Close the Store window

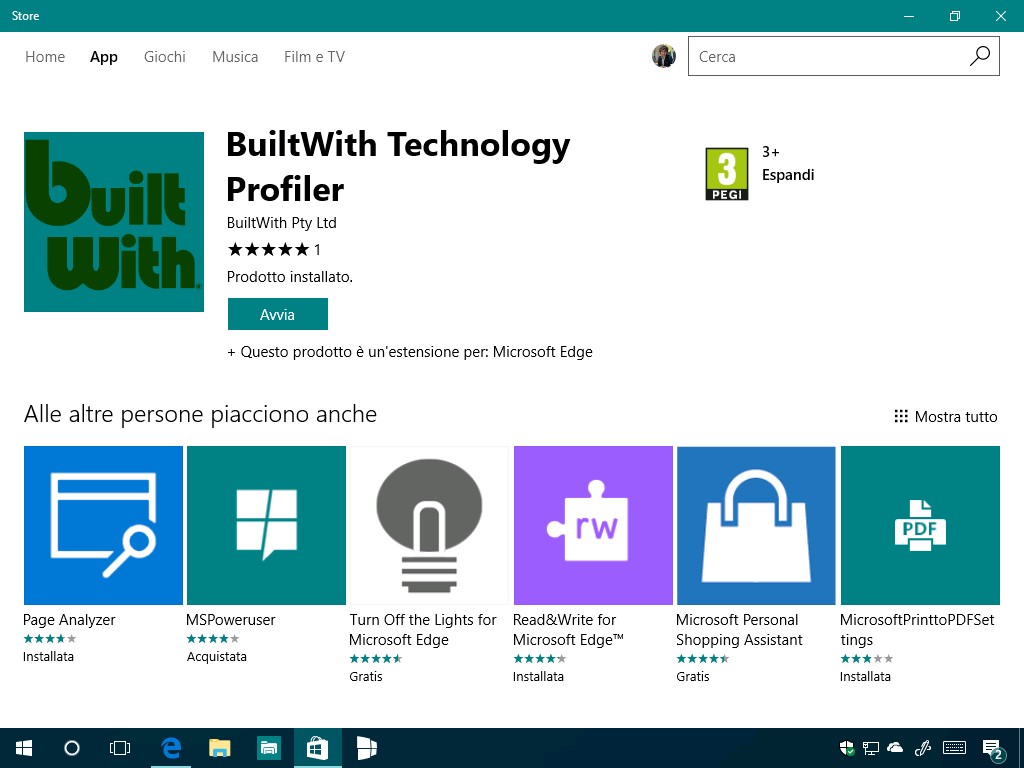(1000, 16)
